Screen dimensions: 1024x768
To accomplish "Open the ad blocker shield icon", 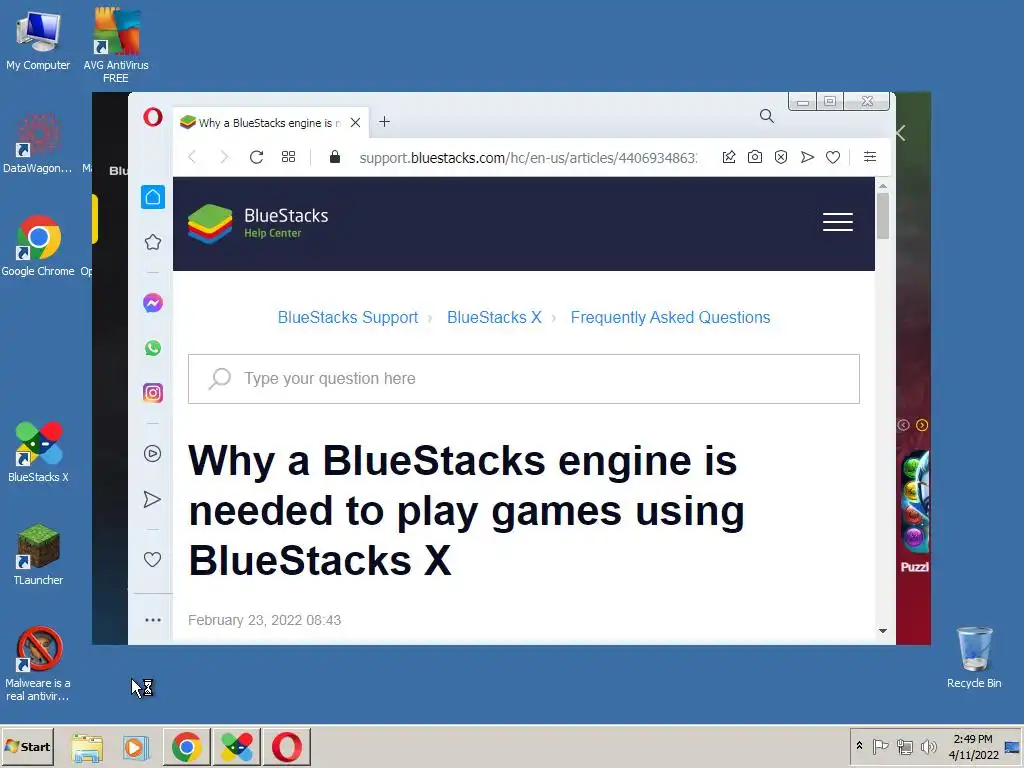I will (x=781, y=157).
